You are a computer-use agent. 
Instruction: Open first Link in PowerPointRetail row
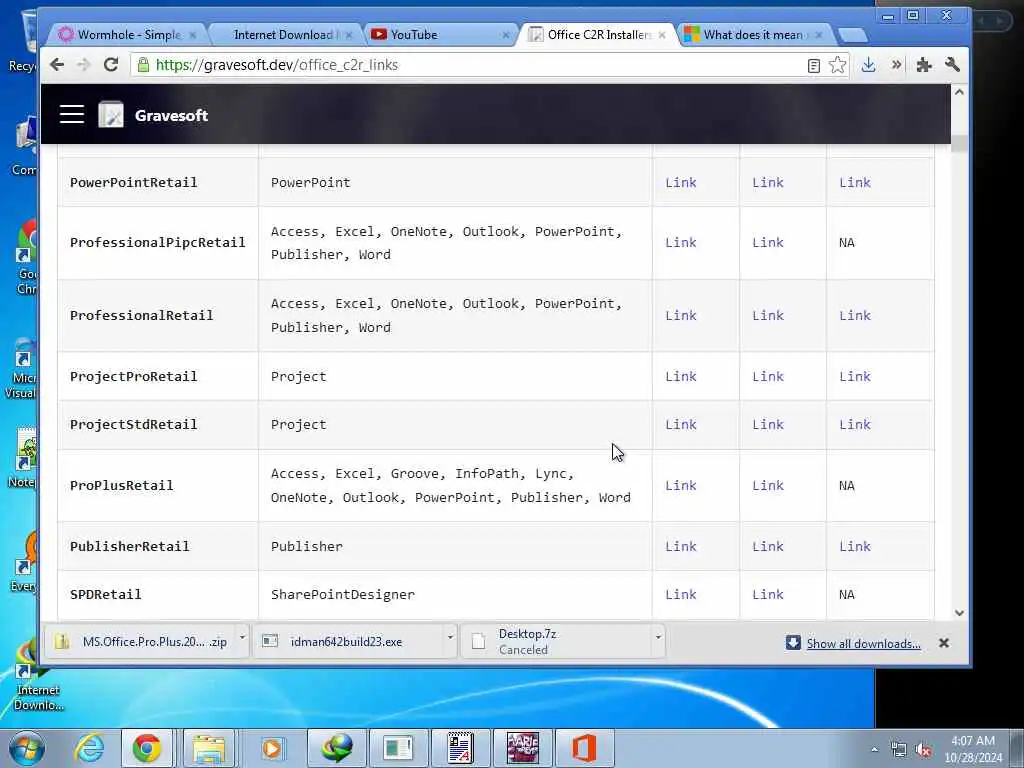coord(680,183)
